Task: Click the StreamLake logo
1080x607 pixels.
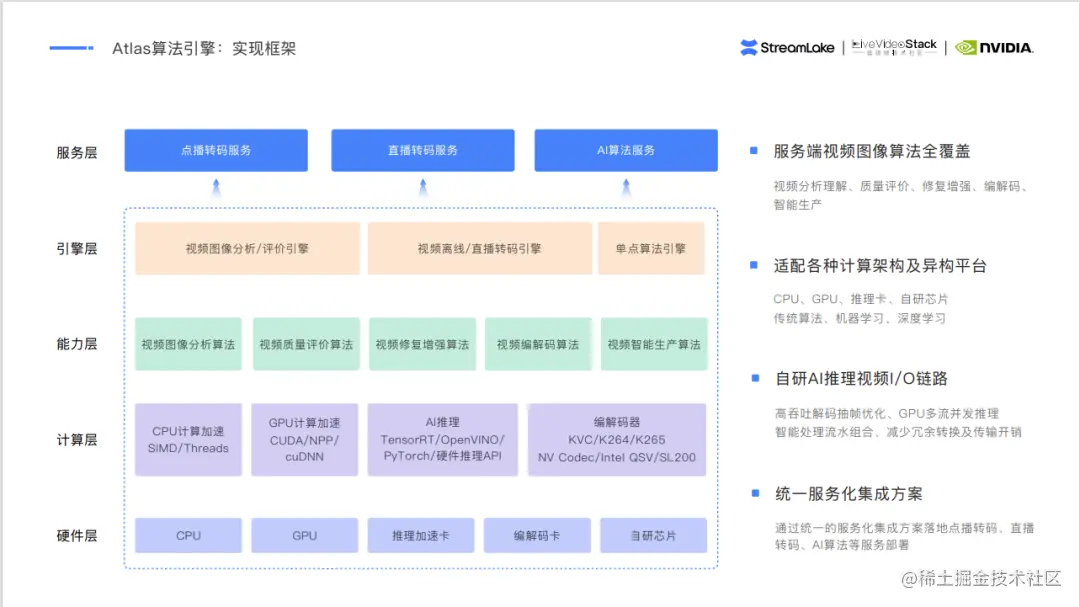Action: coord(786,45)
